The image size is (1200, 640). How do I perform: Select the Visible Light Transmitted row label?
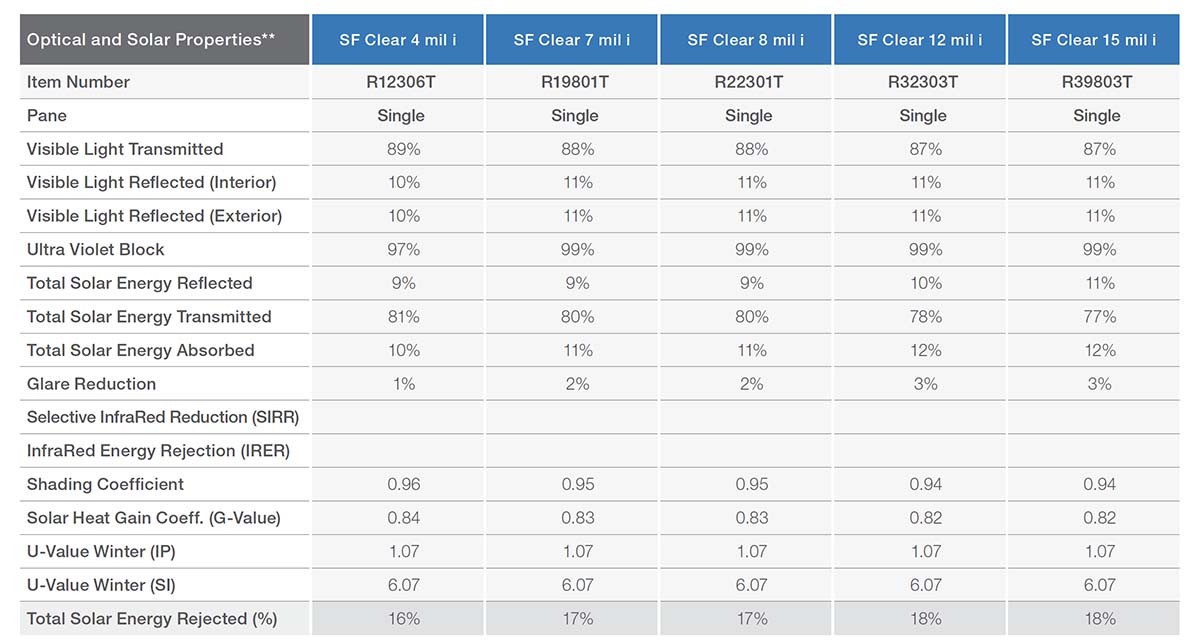click(125, 149)
